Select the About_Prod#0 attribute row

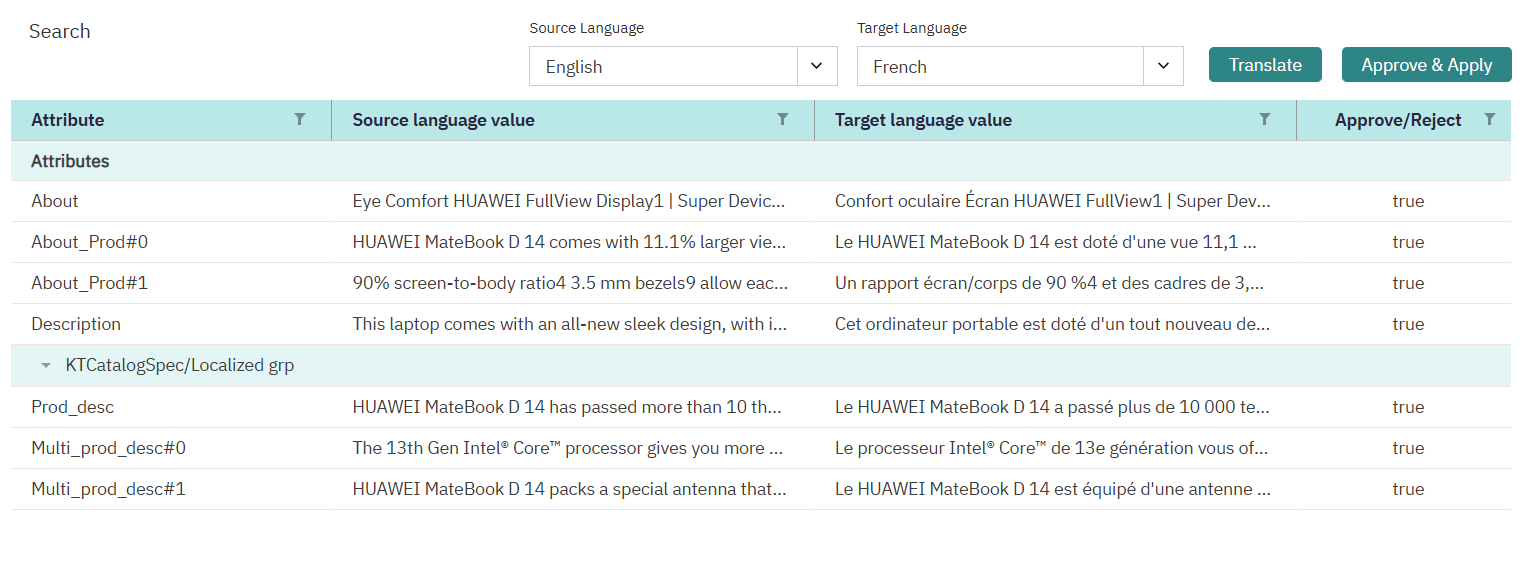(x=761, y=242)
